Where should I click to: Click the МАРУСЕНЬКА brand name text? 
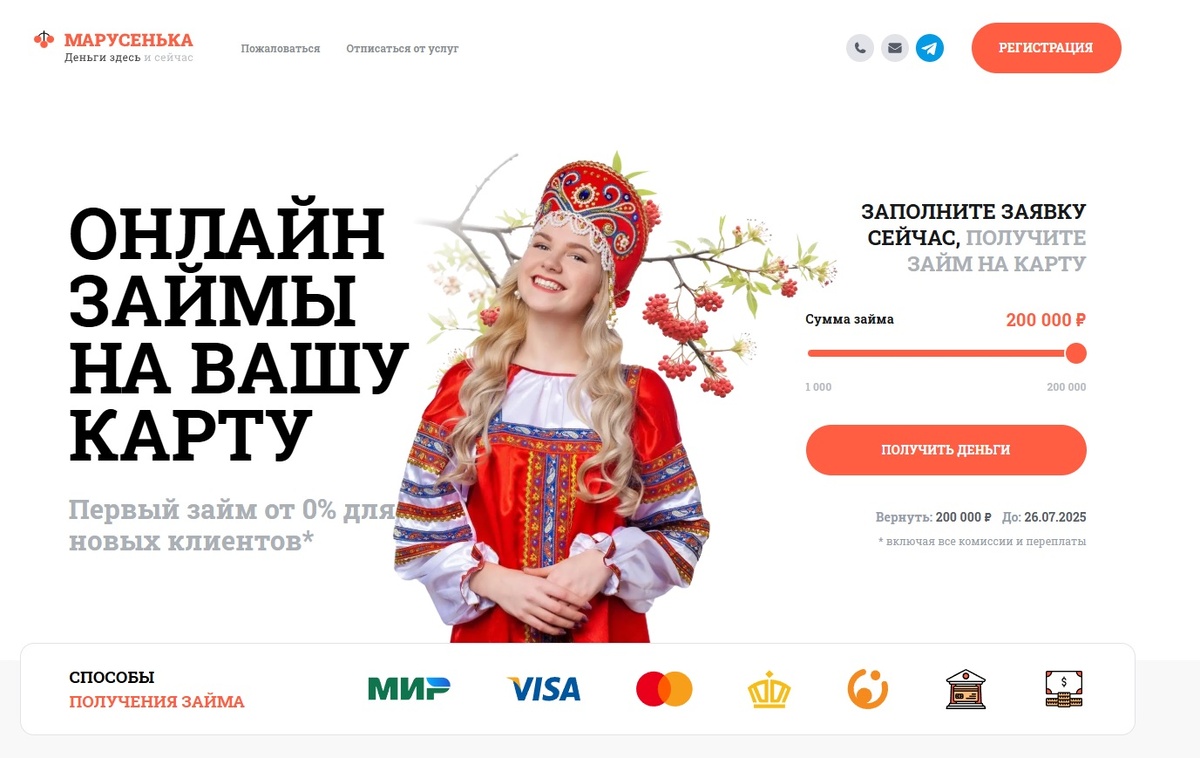click(129, 40)
